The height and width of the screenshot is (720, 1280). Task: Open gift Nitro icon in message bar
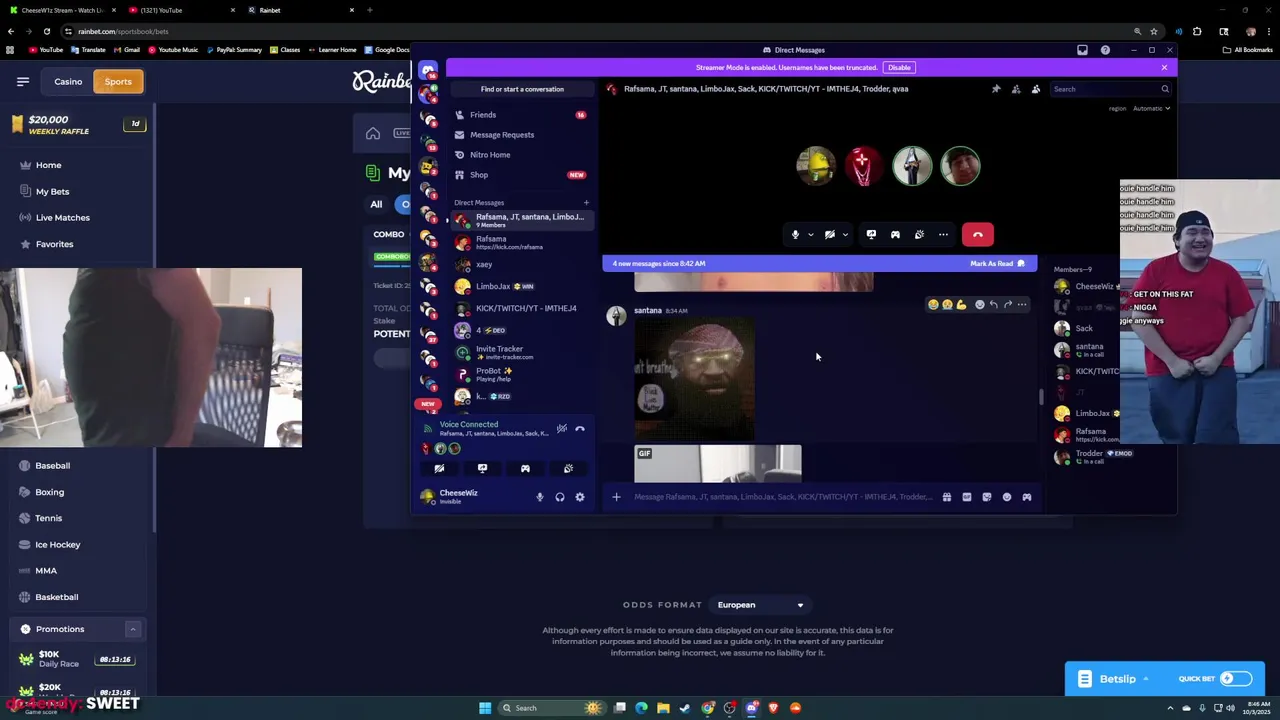947,497
